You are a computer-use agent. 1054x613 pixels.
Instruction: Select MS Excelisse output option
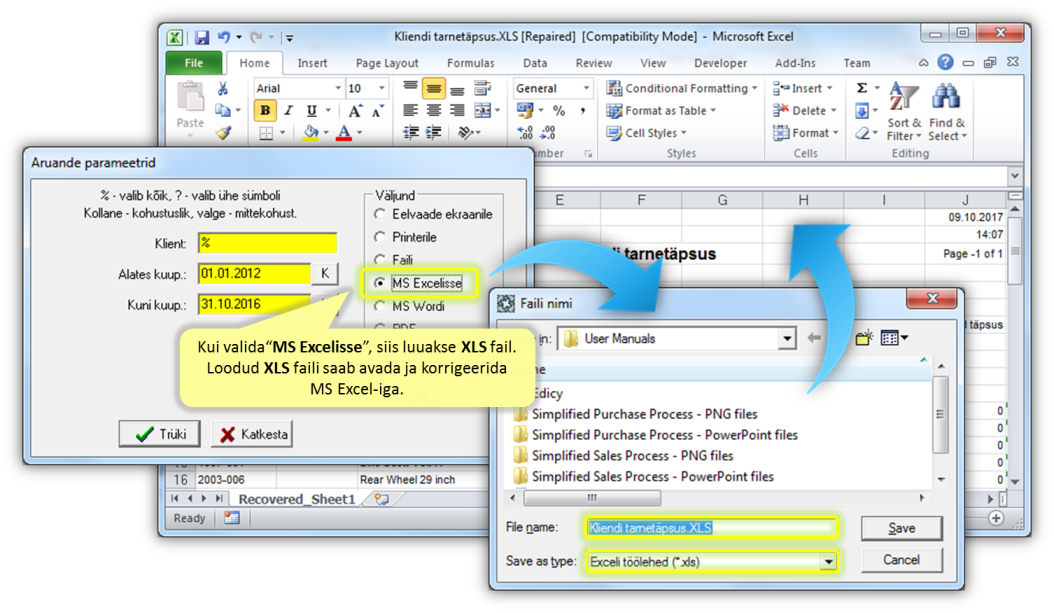[x=380, y=284]
